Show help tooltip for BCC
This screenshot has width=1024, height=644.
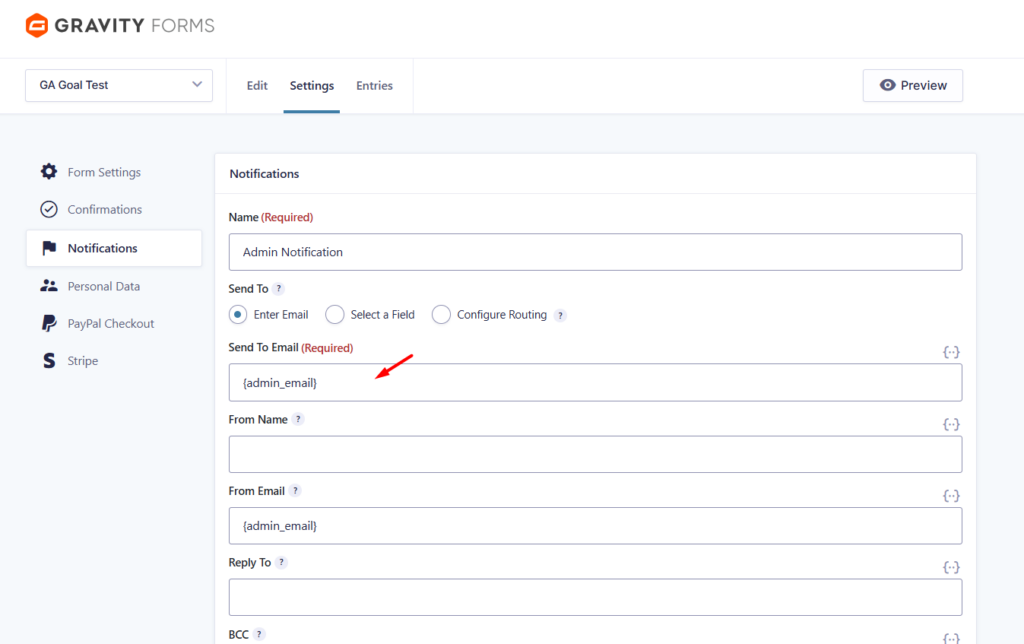[x=259, y=634]
